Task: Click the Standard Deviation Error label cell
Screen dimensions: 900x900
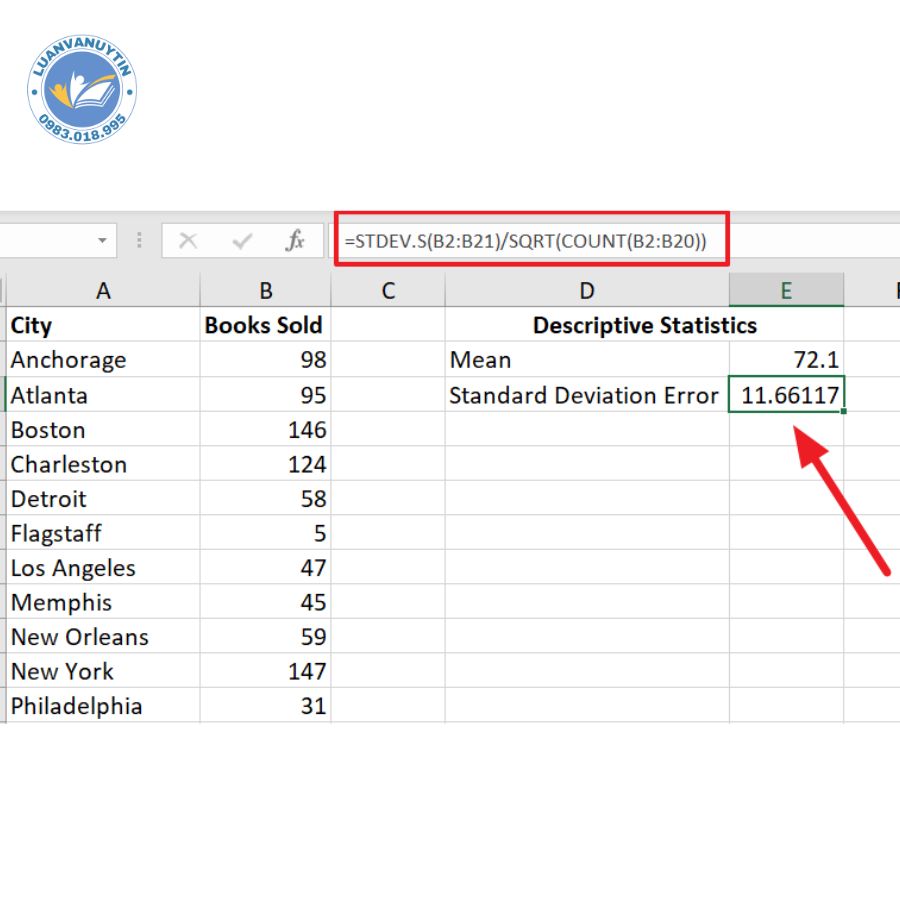Action: tap(586, 395)
